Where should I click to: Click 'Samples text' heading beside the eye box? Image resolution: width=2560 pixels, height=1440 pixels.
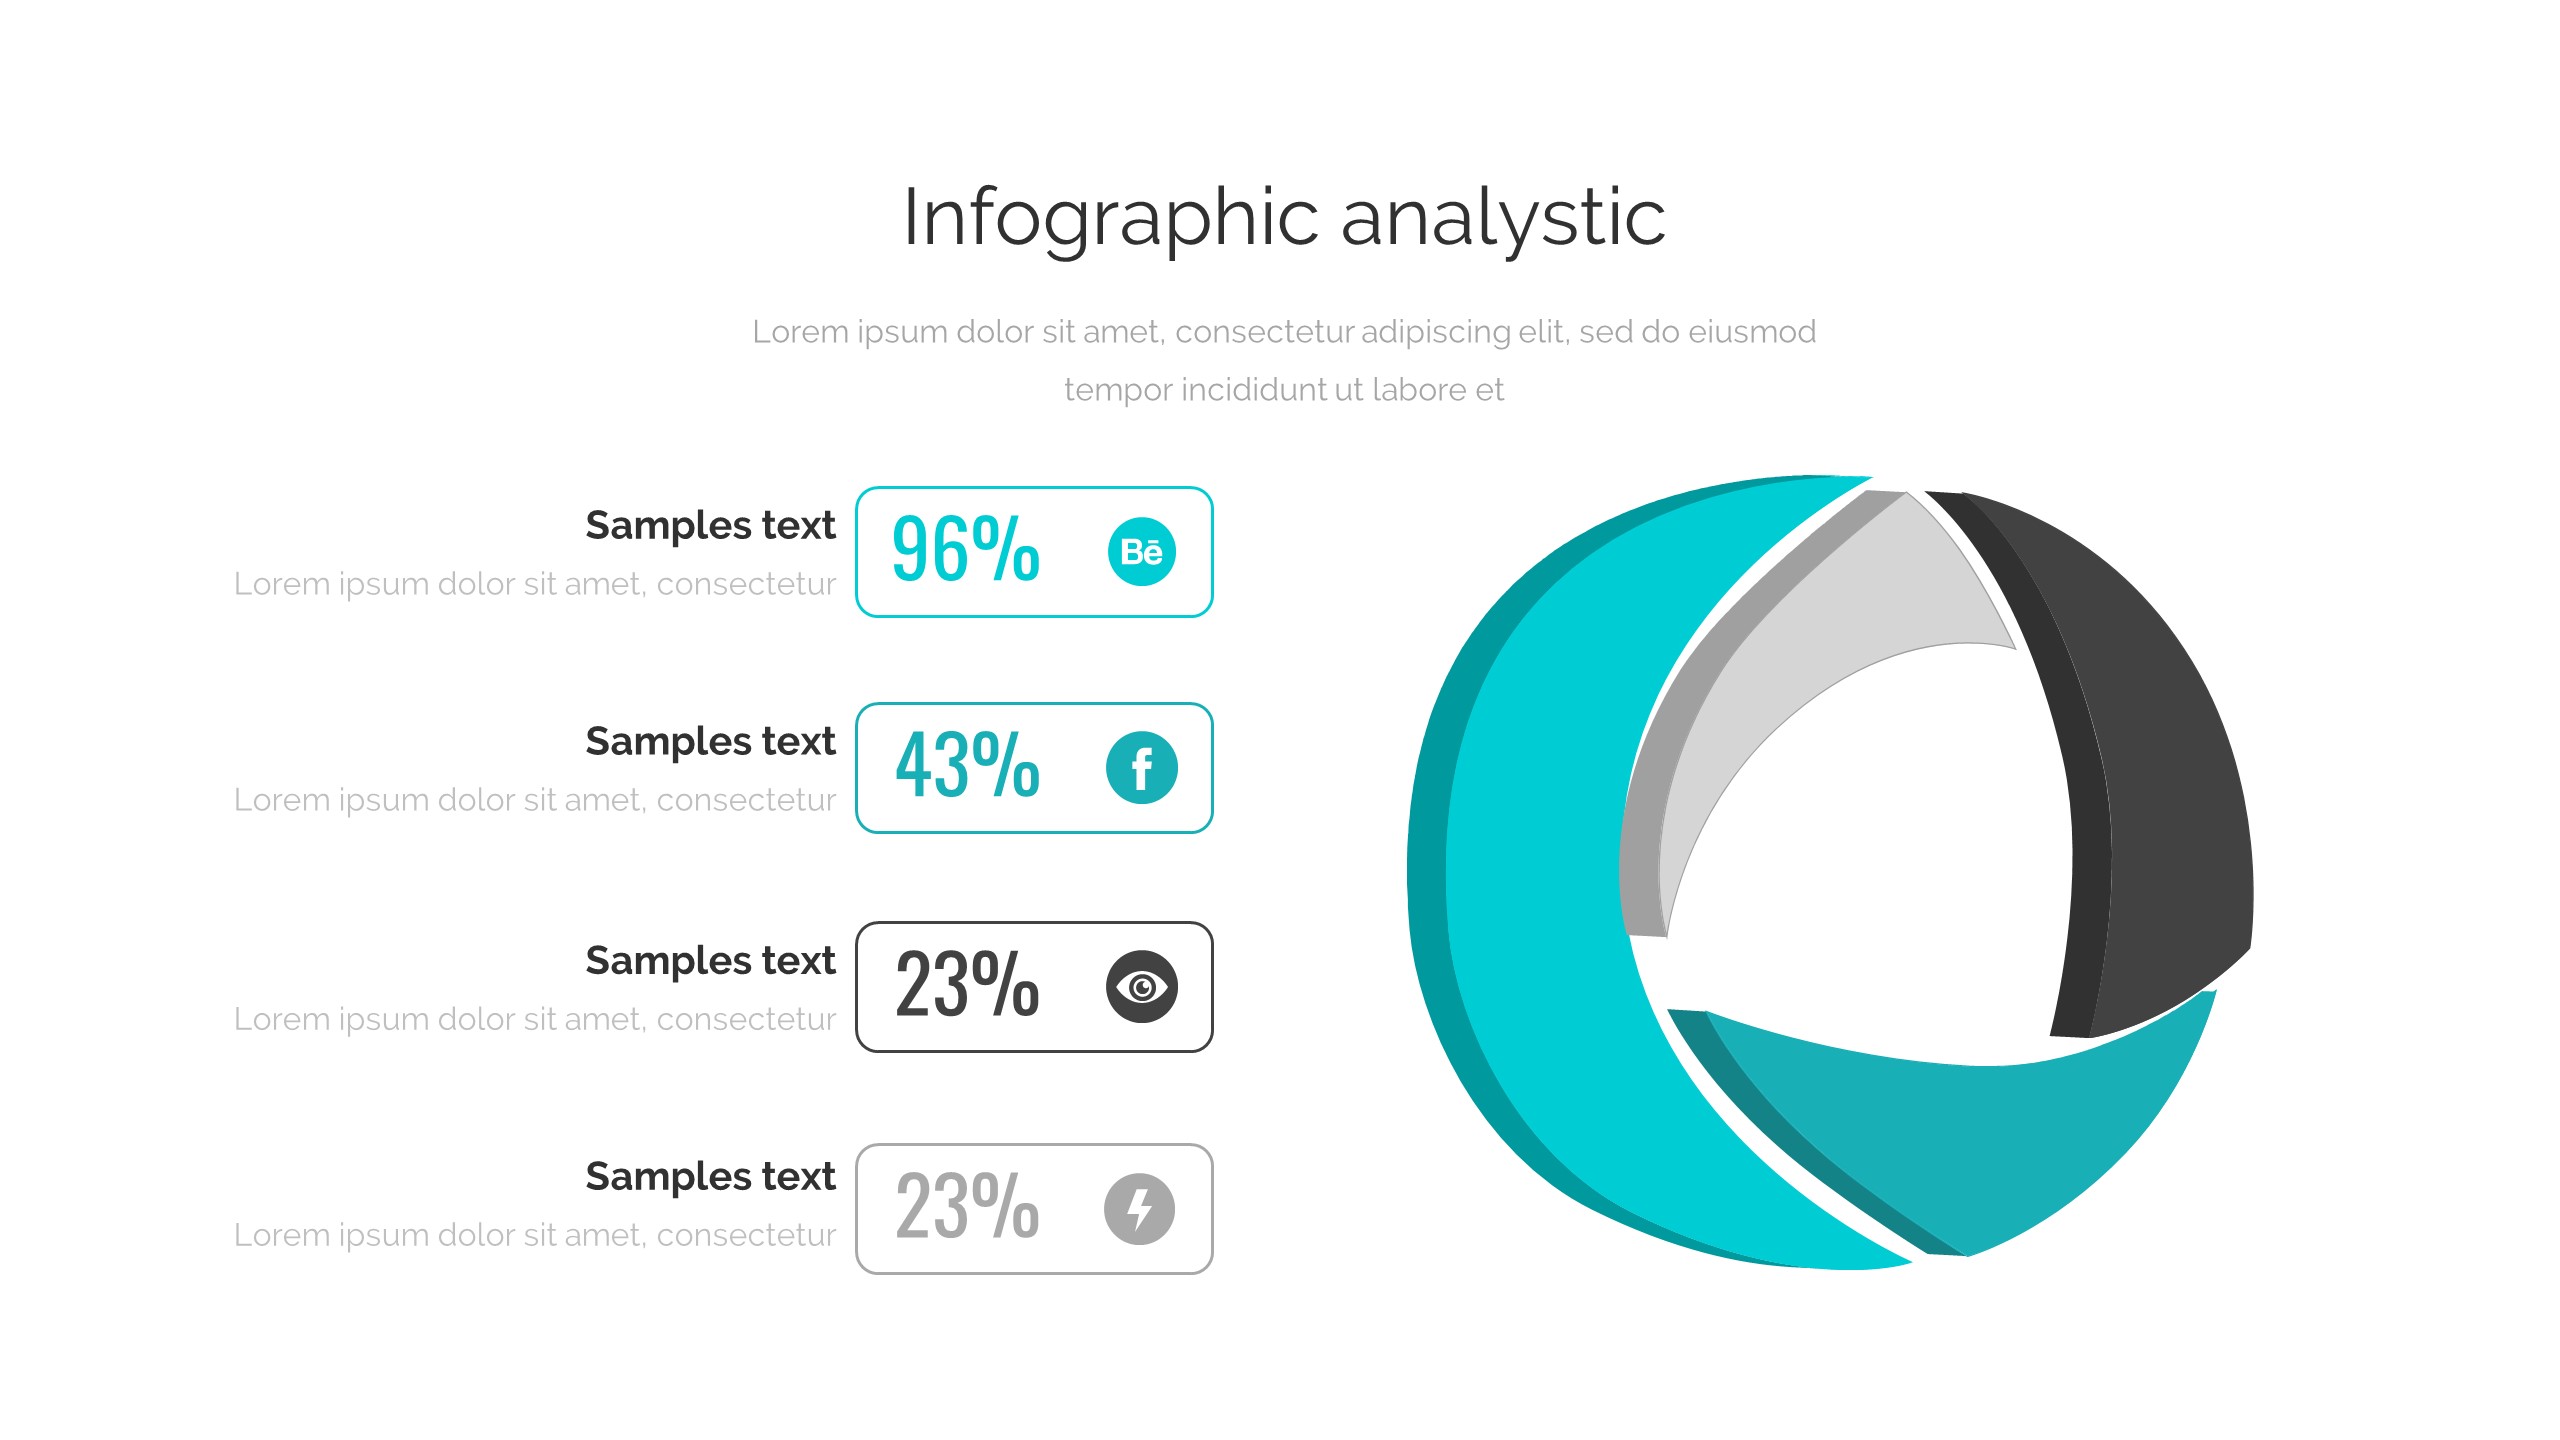tap(710, 960)
